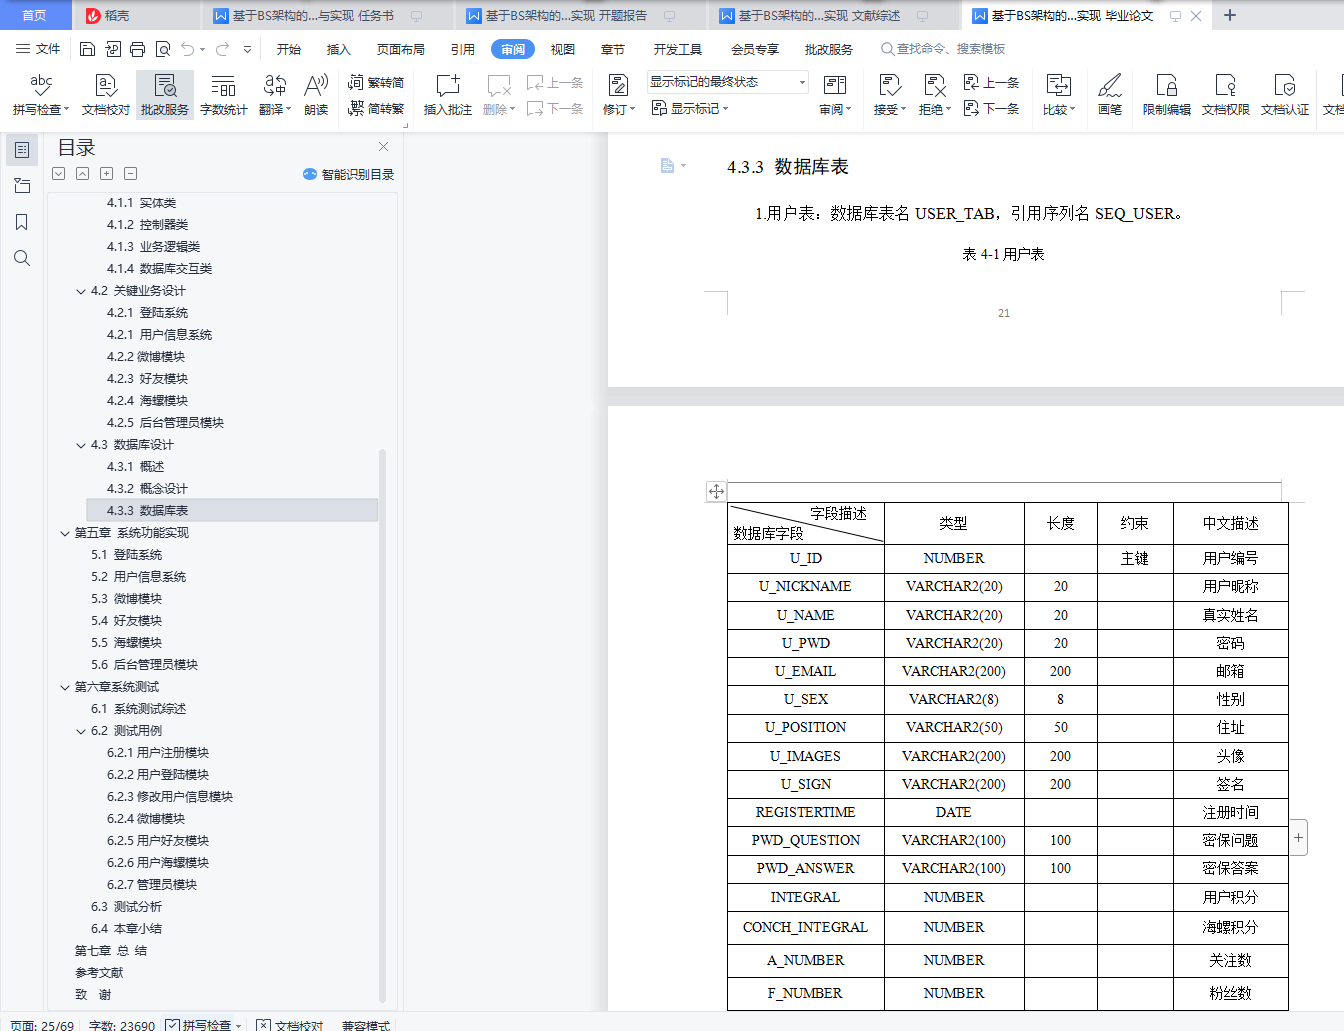Click 智能识别目录 smart outline button
Screen dimensions: 1344x1031
(x=349, y=174)
